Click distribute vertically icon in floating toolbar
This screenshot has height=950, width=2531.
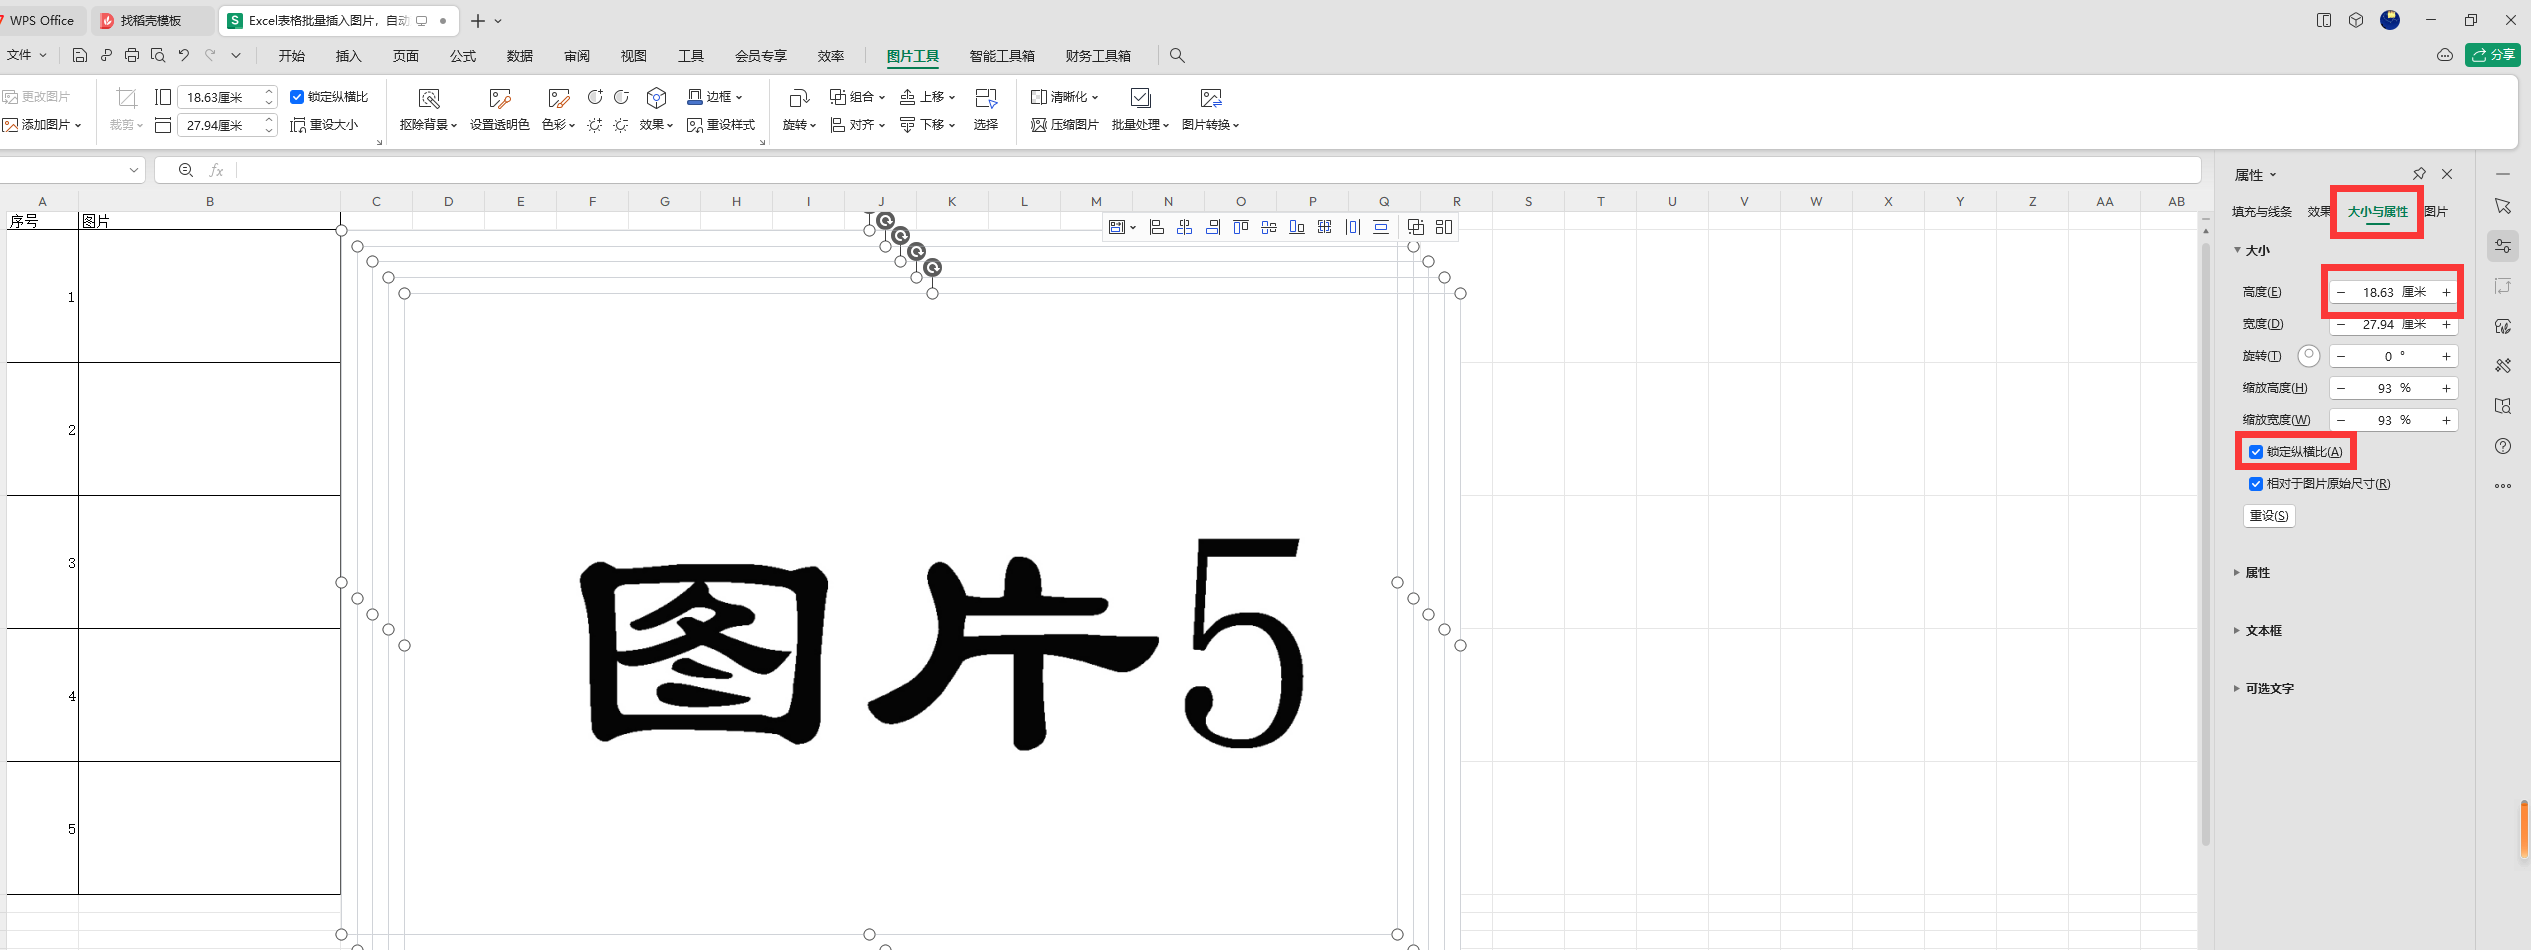[x=1381, y=227]
